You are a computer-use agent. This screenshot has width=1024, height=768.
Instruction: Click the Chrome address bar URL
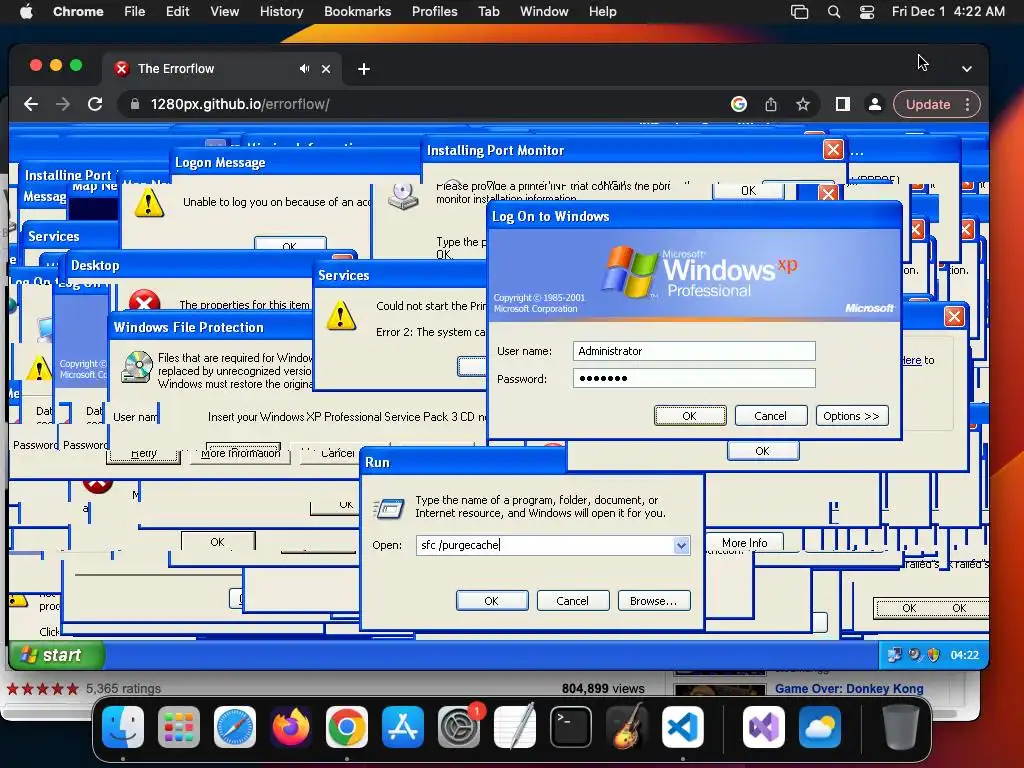point(240,104)
